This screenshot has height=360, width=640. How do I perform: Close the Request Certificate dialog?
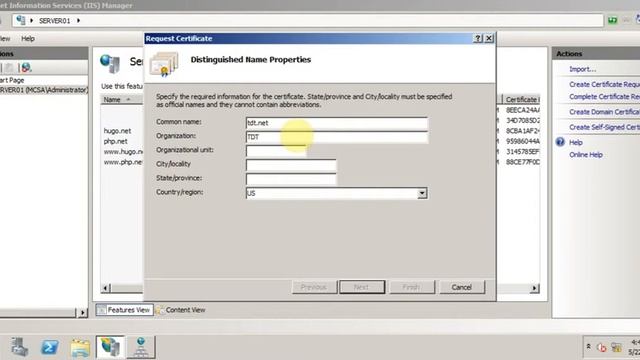489,38
